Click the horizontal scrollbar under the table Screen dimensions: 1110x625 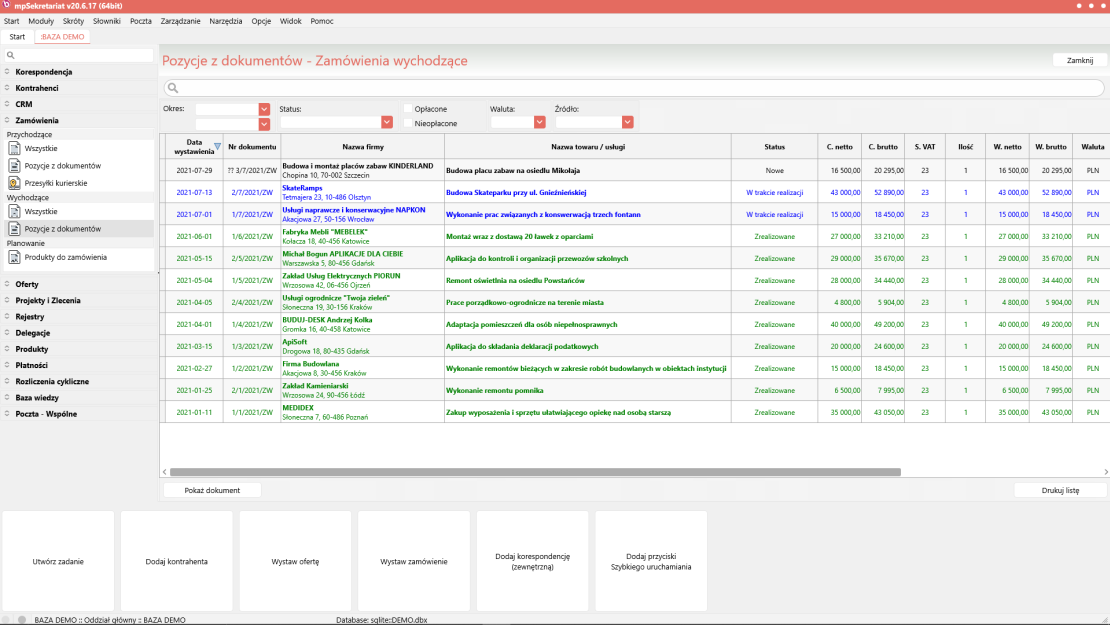[535, 472]
